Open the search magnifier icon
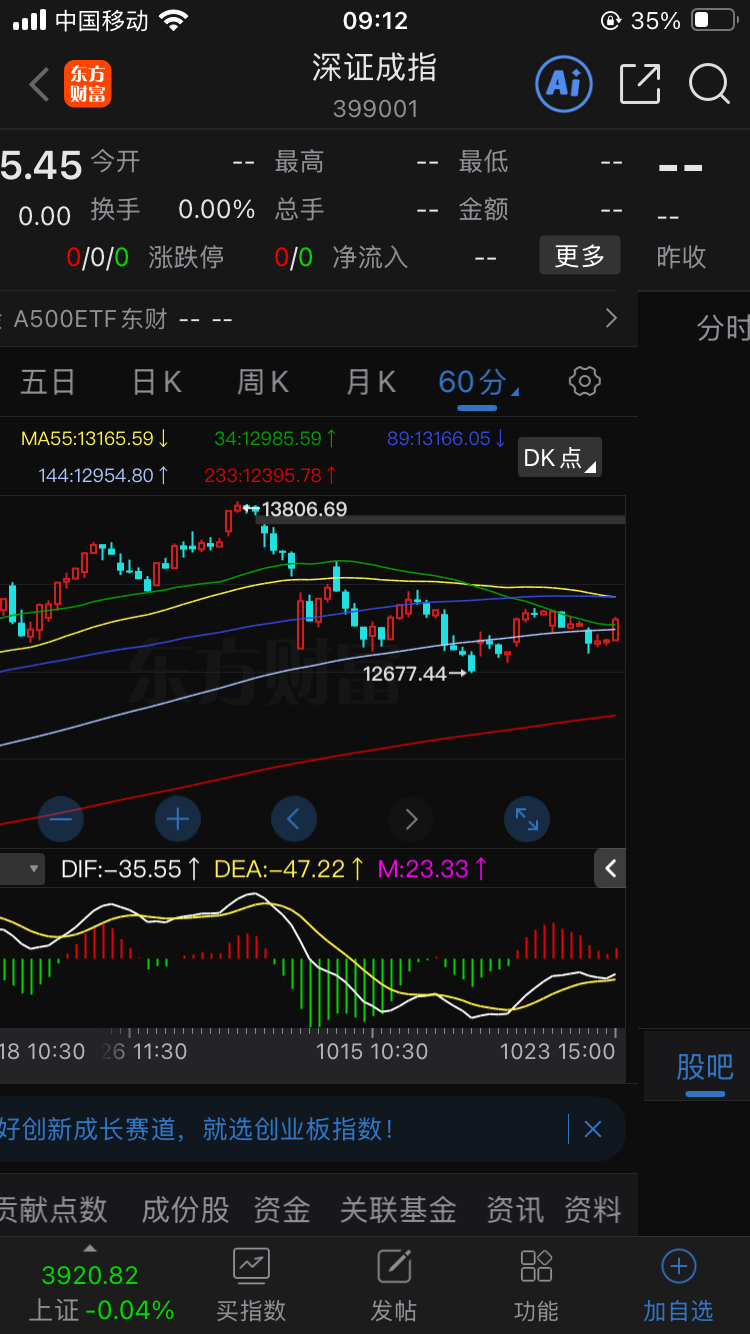 (709, 84)
